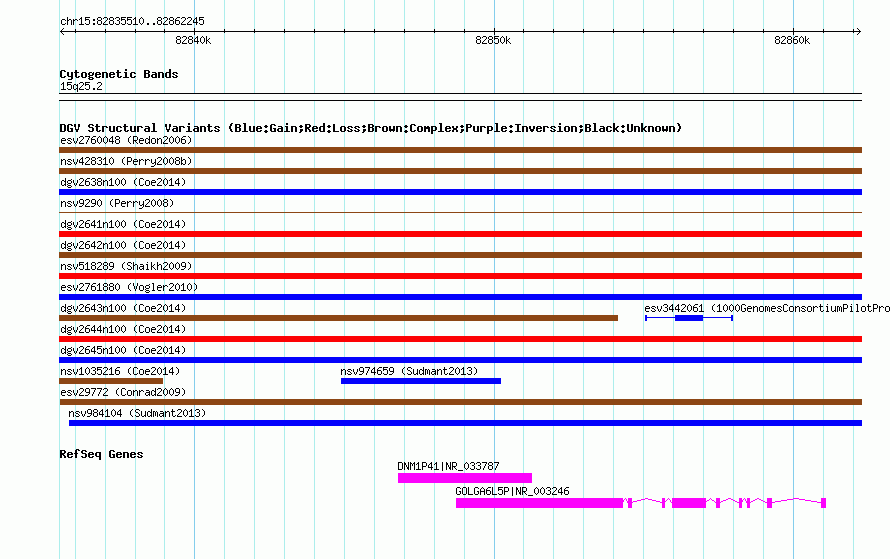Open DNM1P41|NR_033787 gene label
890x559 pixels.
[448, 466]
